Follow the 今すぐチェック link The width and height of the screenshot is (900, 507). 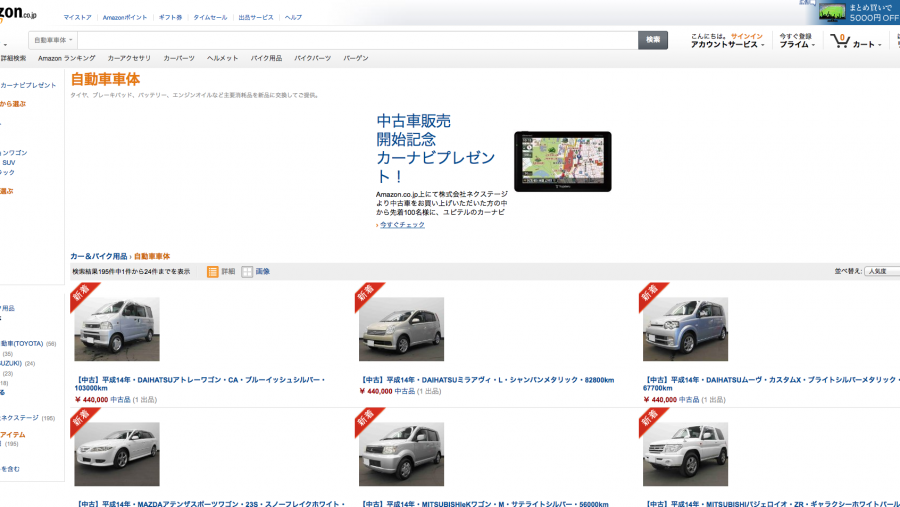click(x=401, y=225)
